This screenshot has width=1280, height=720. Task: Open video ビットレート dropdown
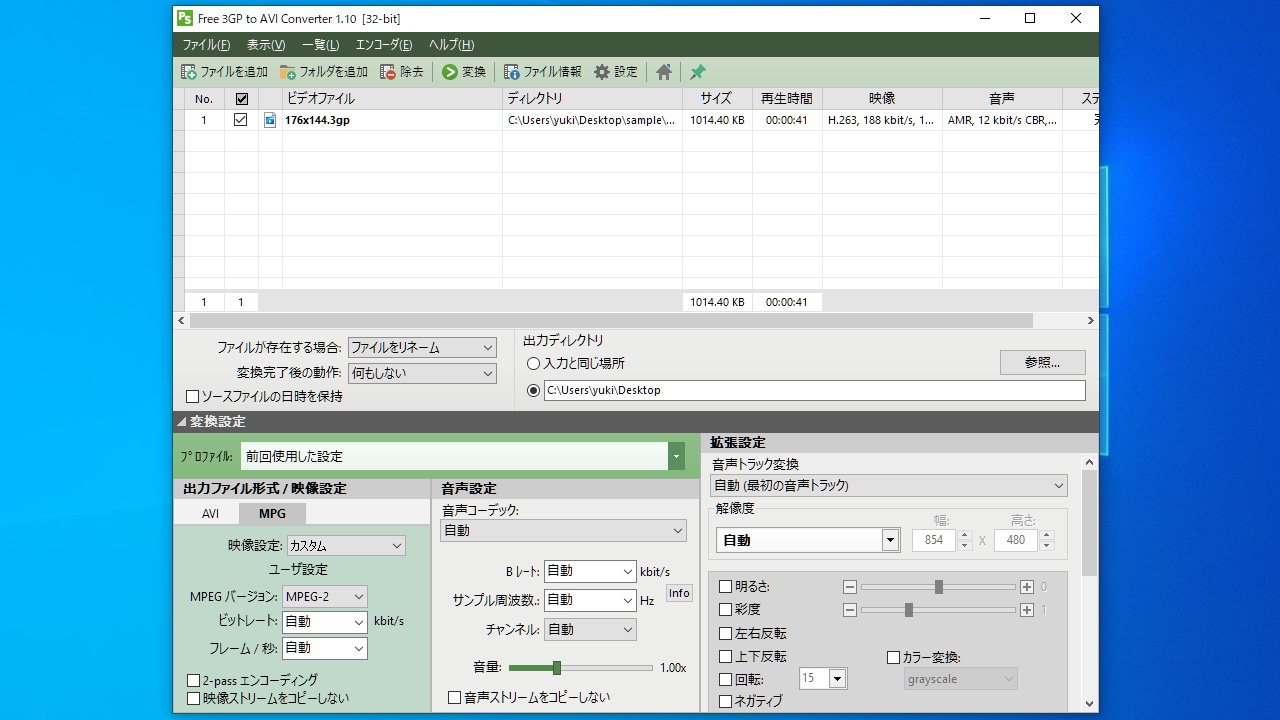click(x=325, y=621)
